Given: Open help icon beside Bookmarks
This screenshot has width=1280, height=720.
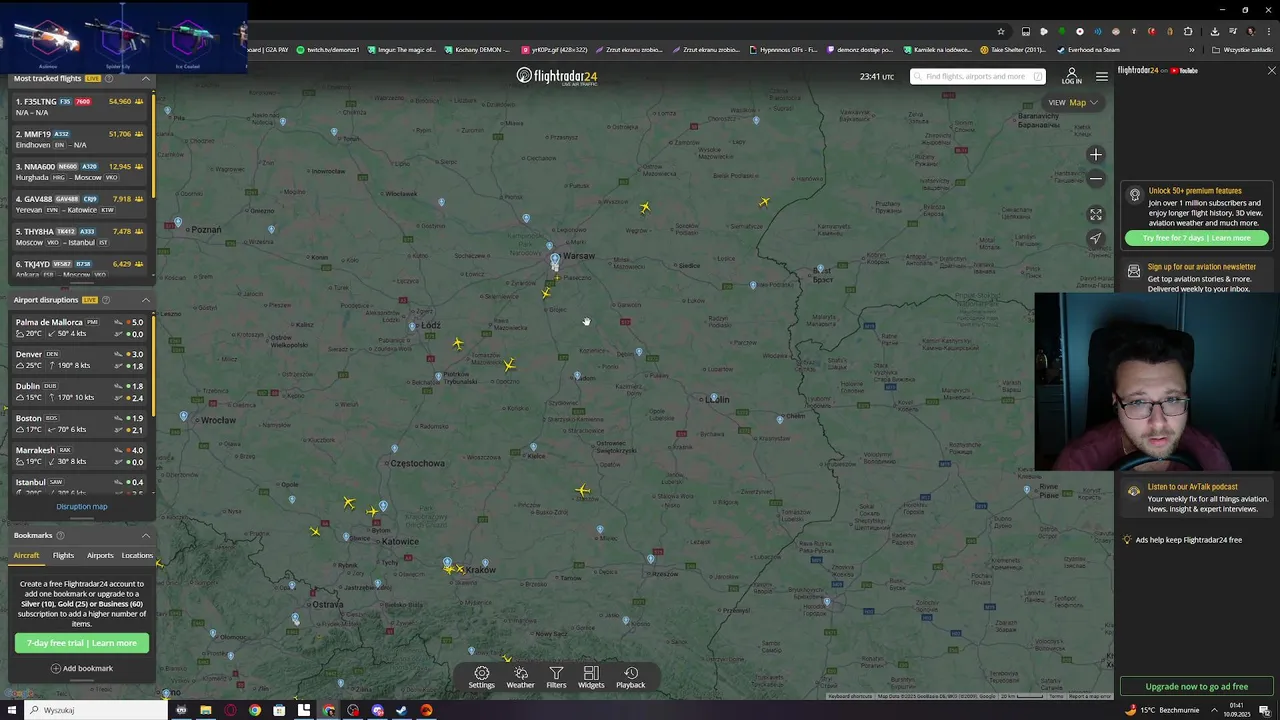Looking at the screenshot, I should coord(60,535).
